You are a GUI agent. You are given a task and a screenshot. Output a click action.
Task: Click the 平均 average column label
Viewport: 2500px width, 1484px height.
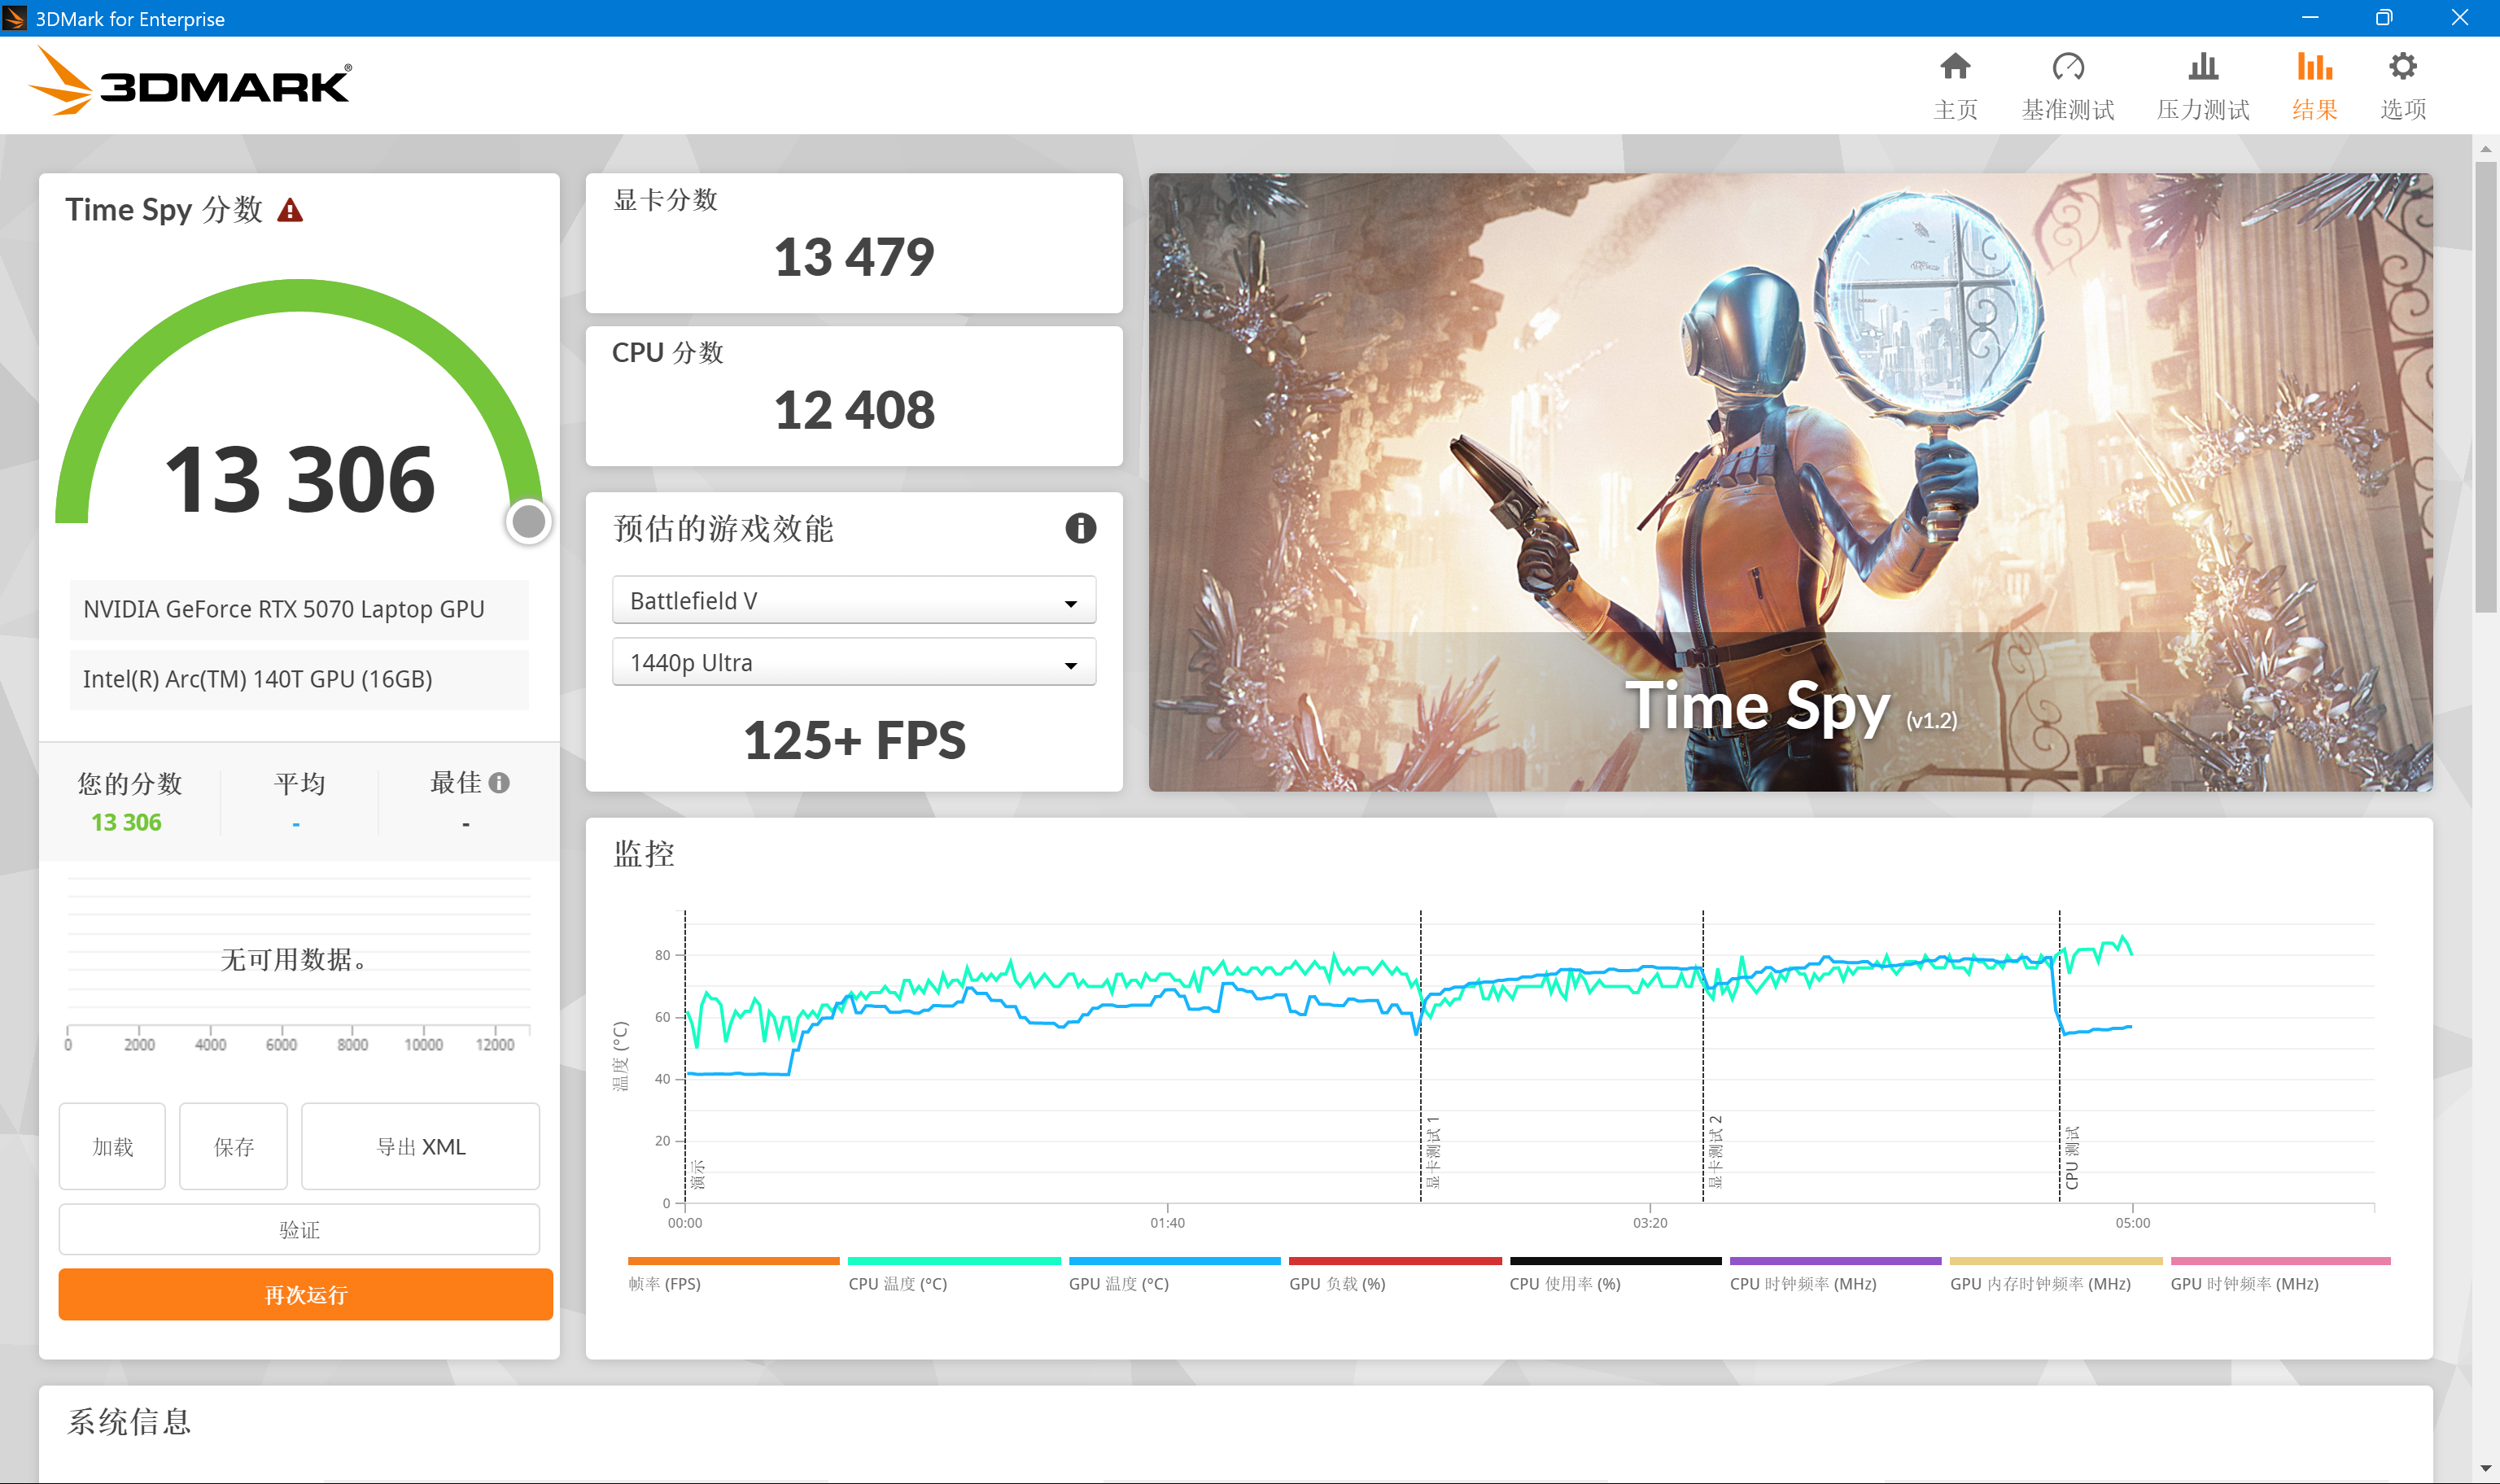tap(299, 783)
